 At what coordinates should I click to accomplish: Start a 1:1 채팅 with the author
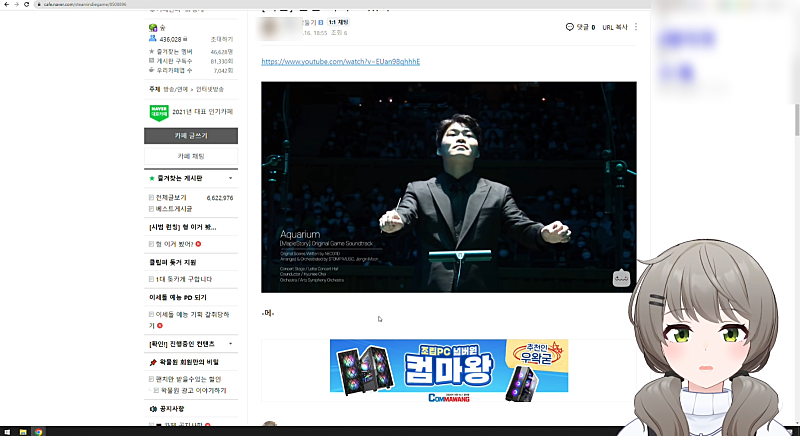point(338,22)
